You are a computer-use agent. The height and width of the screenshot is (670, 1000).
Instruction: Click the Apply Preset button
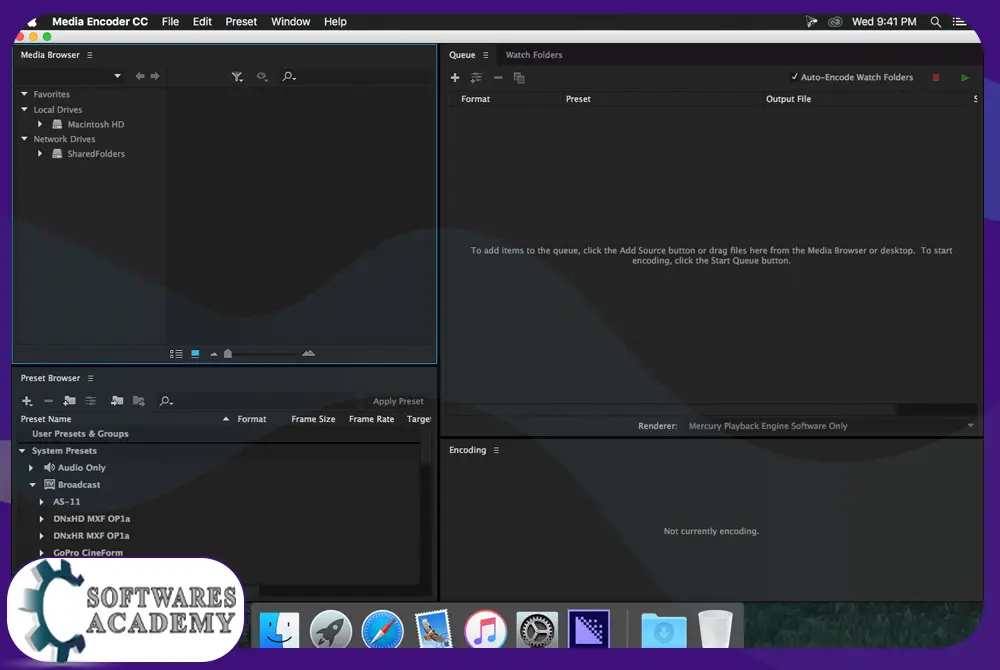[x=398, y=401]
